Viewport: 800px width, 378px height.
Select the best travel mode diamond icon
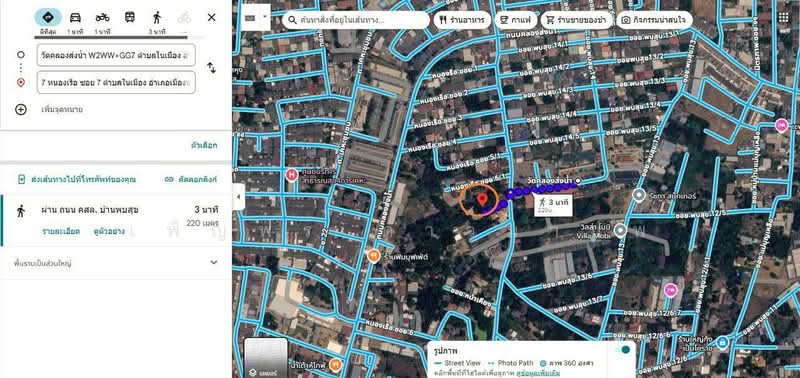pyautogui.click(x=48, y=17)
